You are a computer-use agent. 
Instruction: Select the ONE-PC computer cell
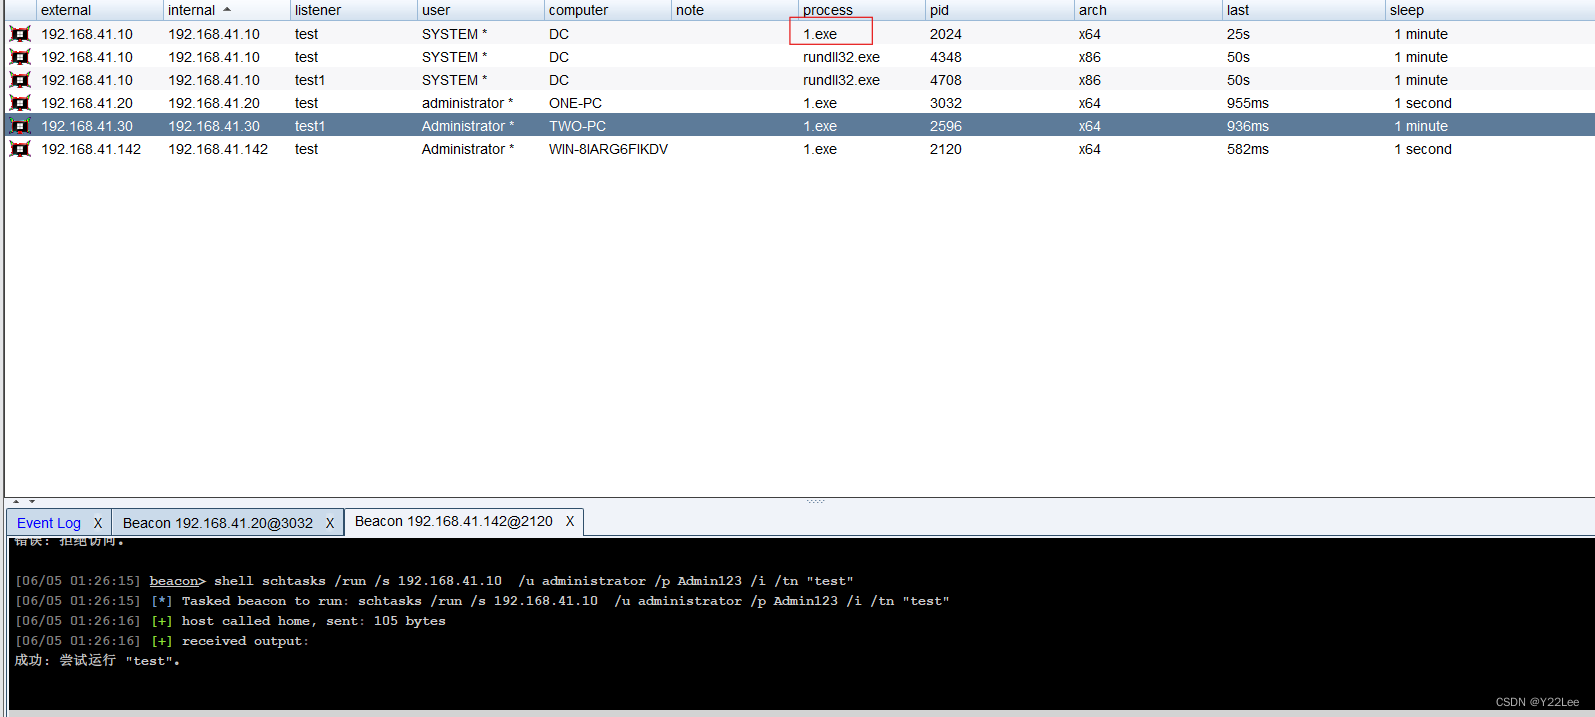pyautogui.click(x=575, y=103)
